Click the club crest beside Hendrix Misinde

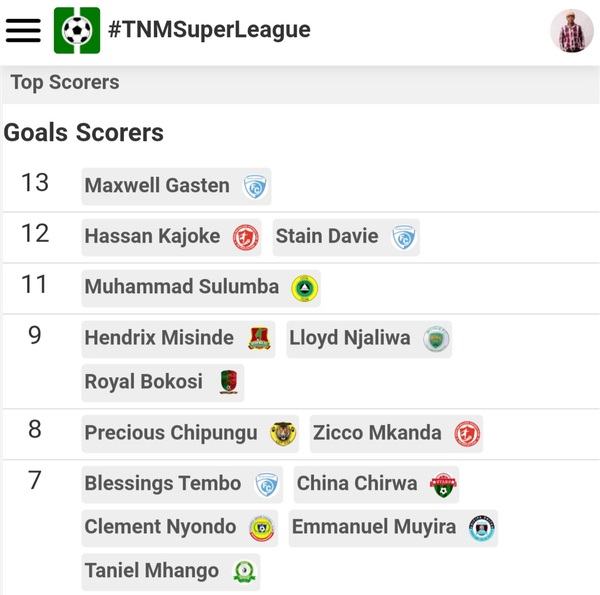click(x=259, y=339)
